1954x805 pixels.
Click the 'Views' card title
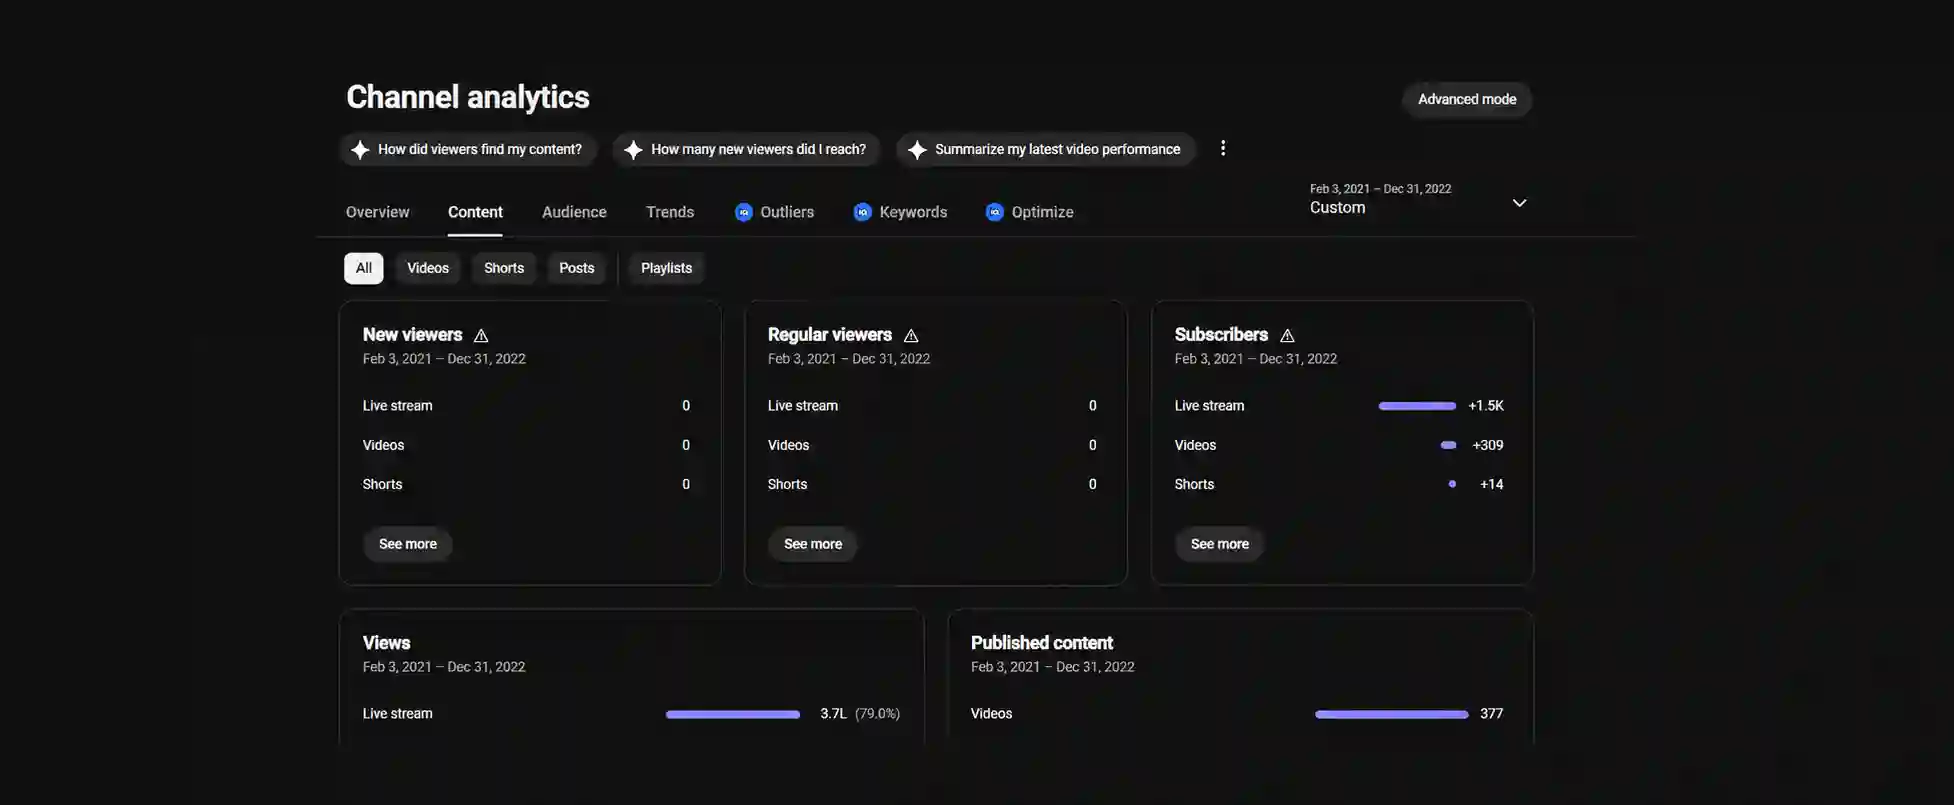tap(387, 643)
